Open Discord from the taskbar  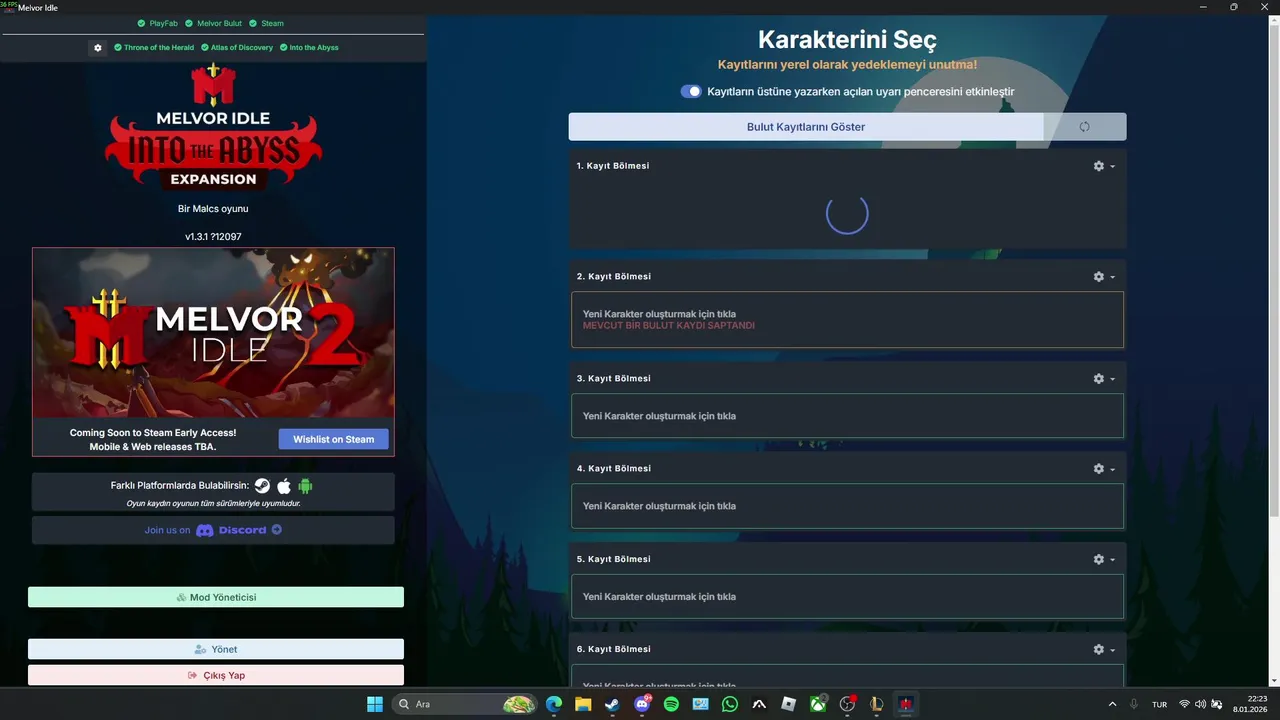click(642, 704)
